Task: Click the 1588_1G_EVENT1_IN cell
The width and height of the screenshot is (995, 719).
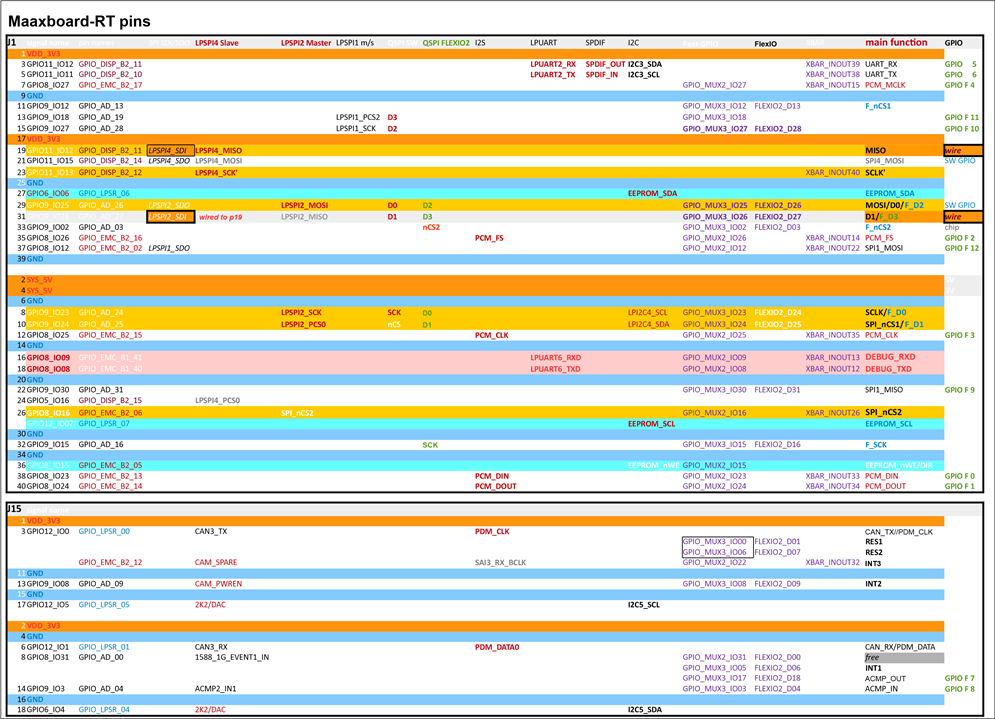Action: click(232, 657)
